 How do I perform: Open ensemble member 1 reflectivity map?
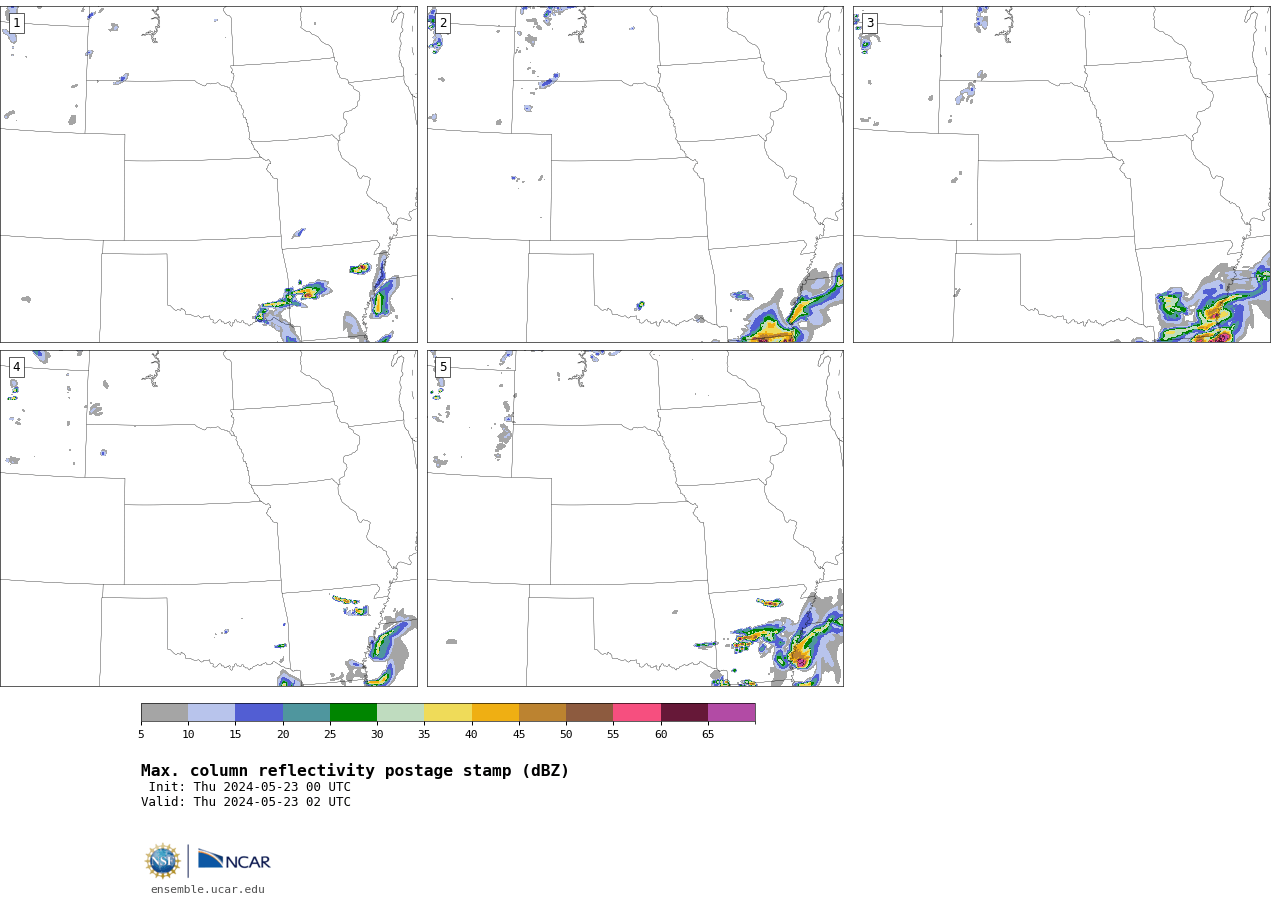pyautogui.click(x=209, y=174)
